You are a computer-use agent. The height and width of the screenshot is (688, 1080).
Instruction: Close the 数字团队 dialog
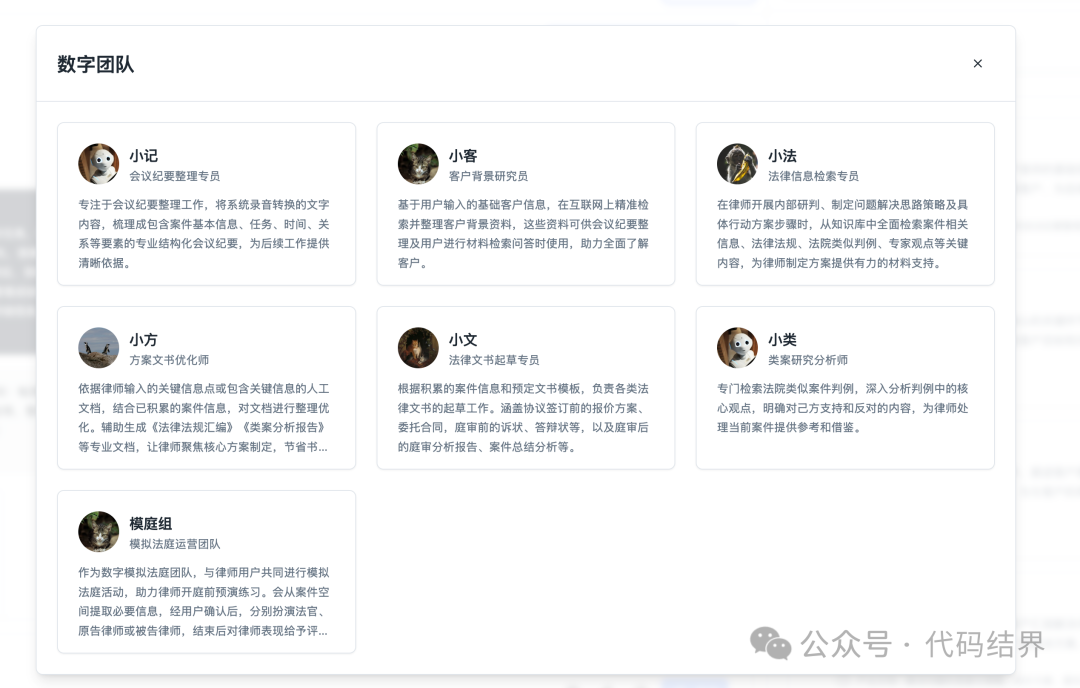coord(977,64)
